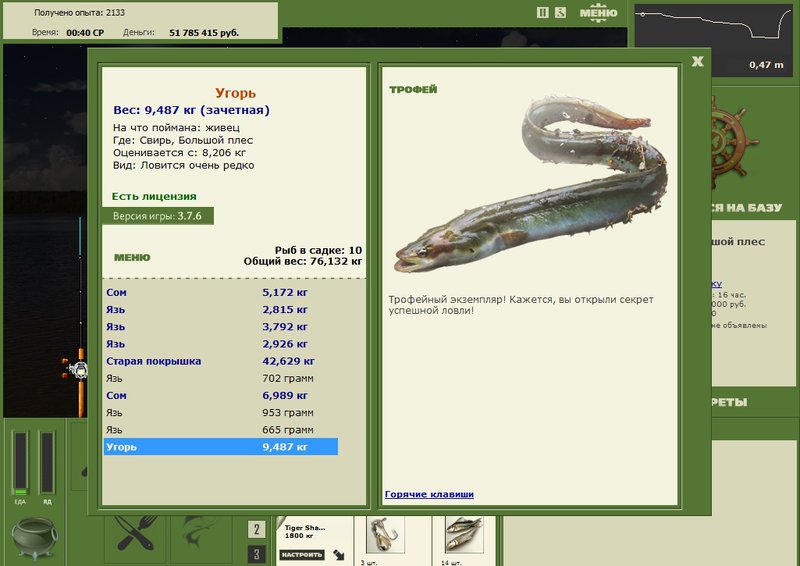Open the top МЕНЮ game menu
The image size is (800, 566).
coord(598,13)
